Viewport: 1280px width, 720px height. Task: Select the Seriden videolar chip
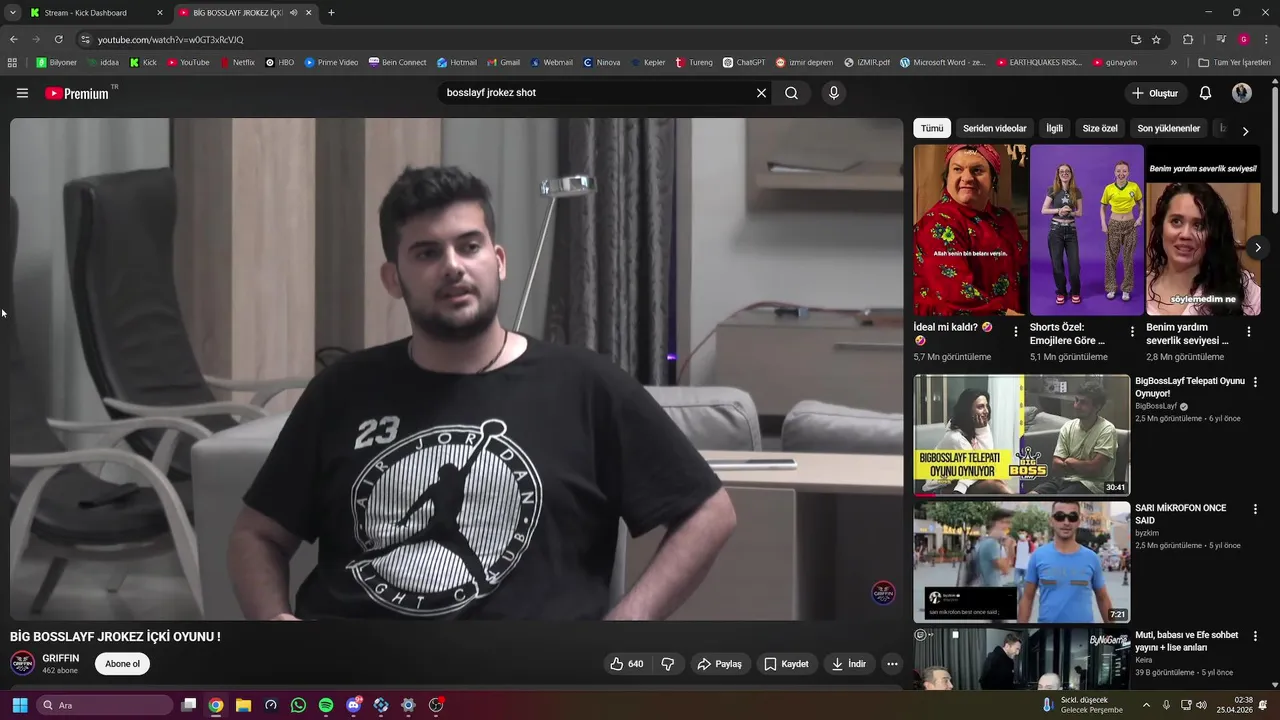995,128
